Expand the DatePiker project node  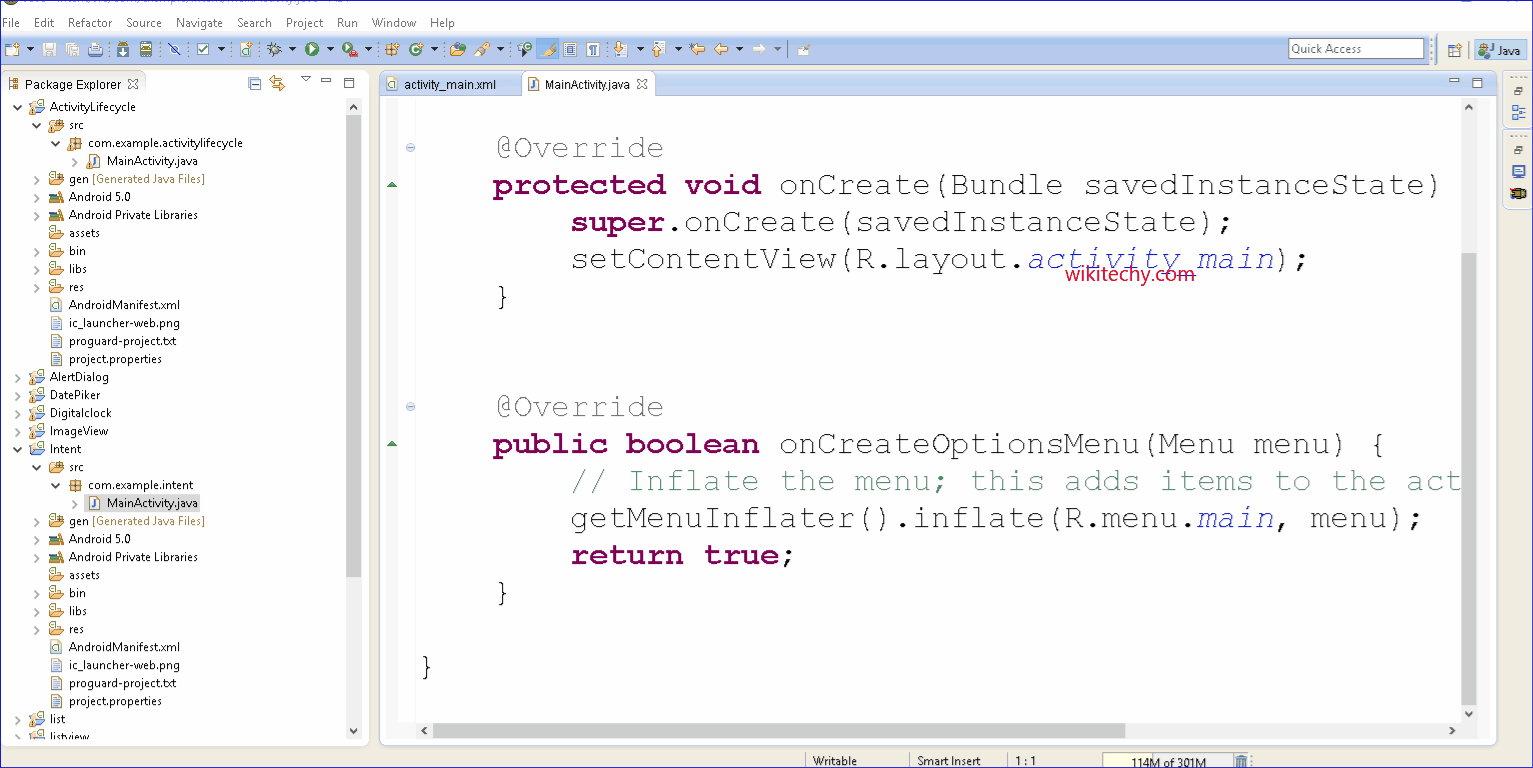point(18,395)
